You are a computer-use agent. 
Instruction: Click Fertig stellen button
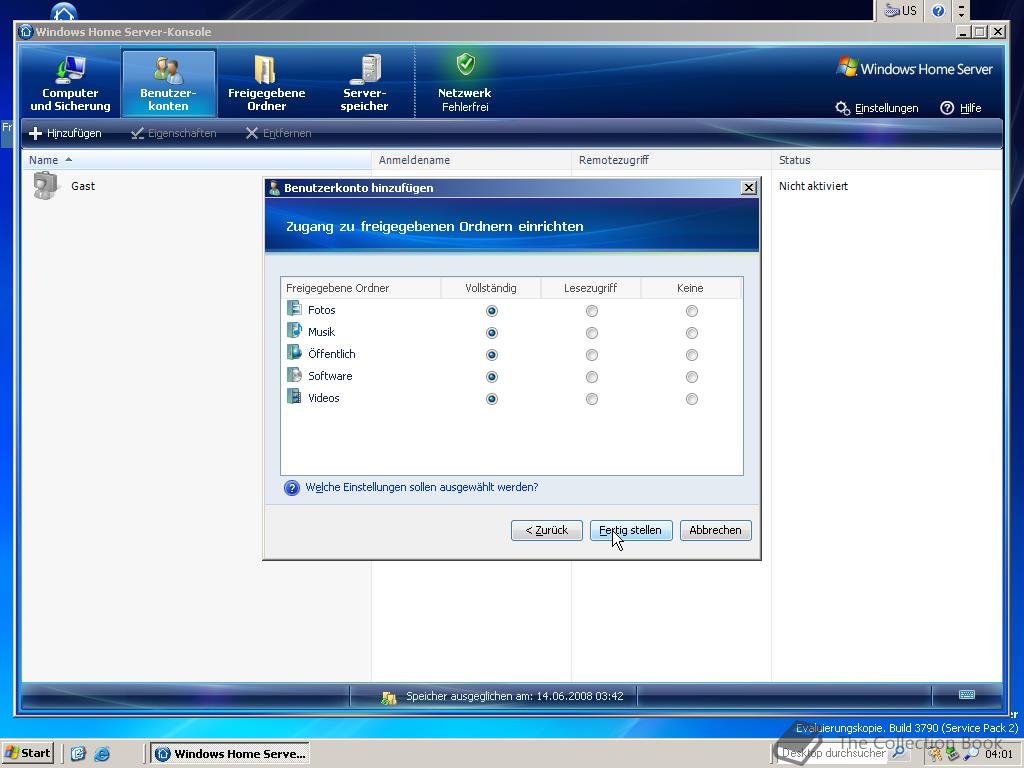tap(631, 530)
